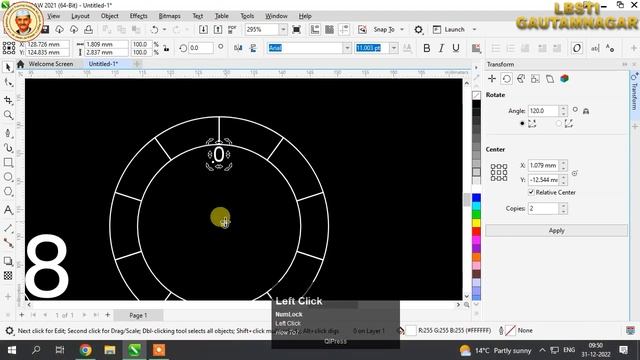Open the Table menu
The image size is (640, 360).
[222, 16]
